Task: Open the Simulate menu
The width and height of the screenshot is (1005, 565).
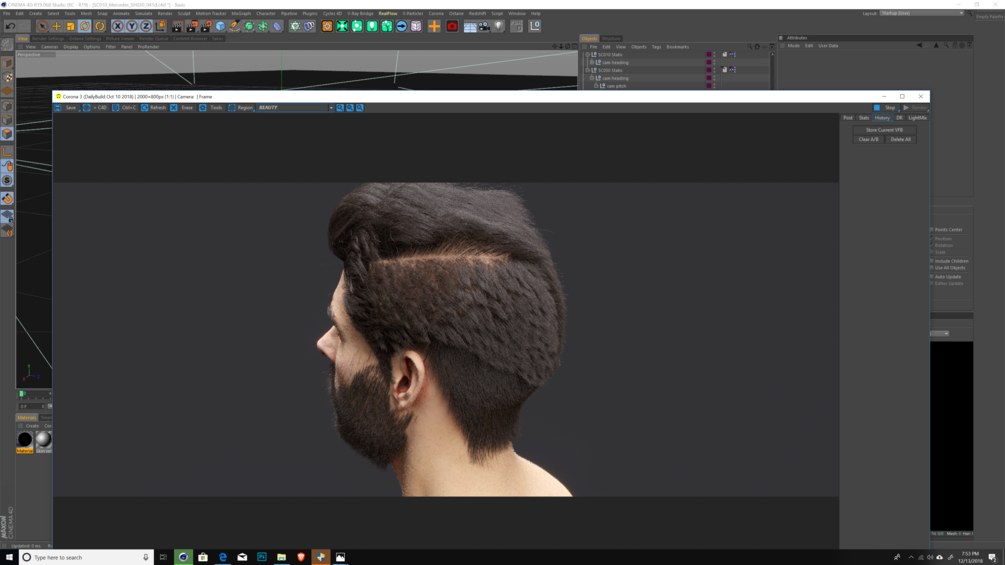Action: [144, 13]
